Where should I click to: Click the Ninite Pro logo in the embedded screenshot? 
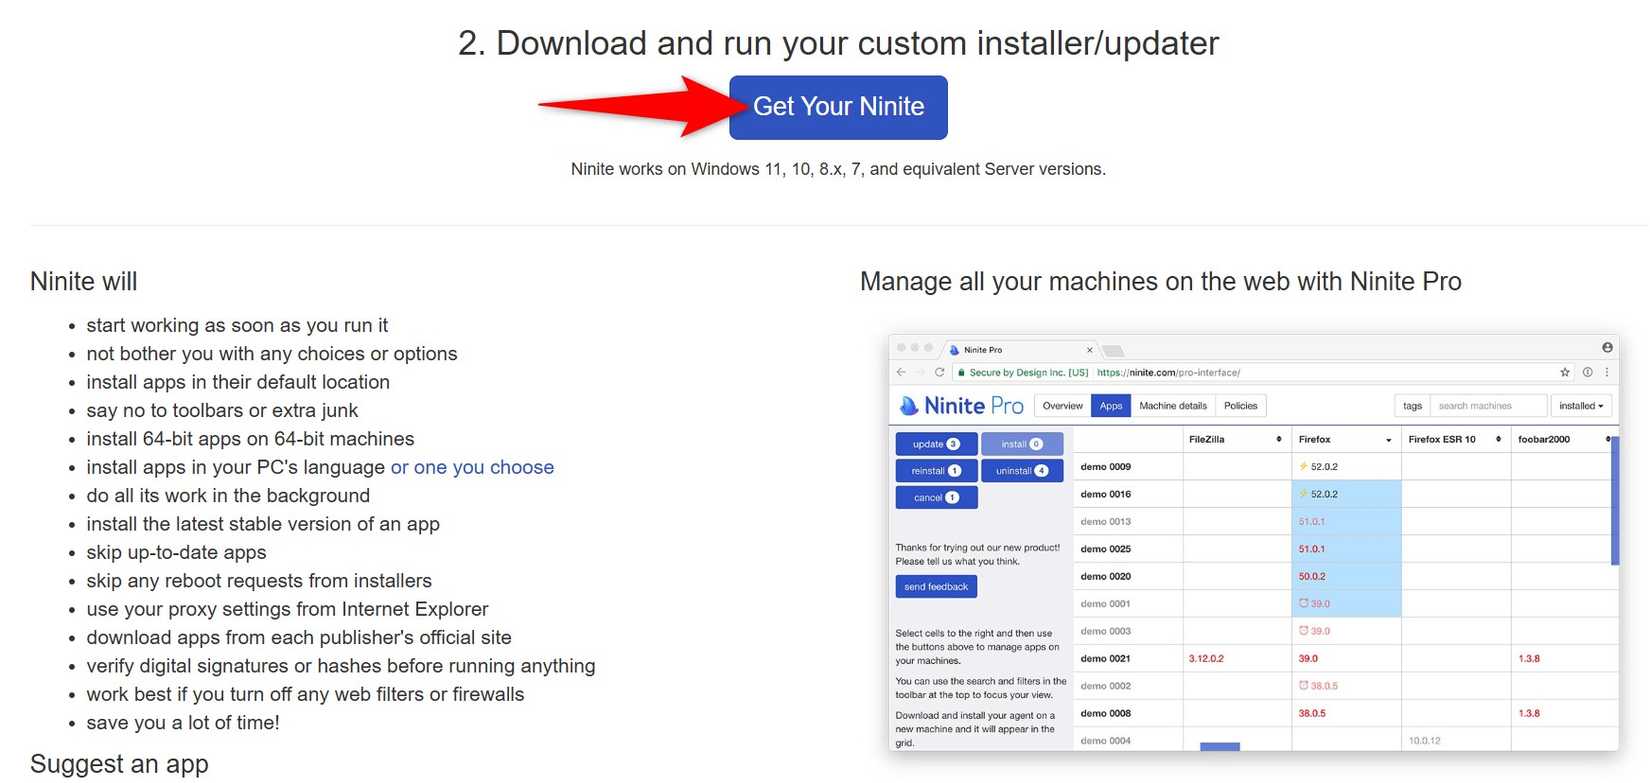click(962, 406)
